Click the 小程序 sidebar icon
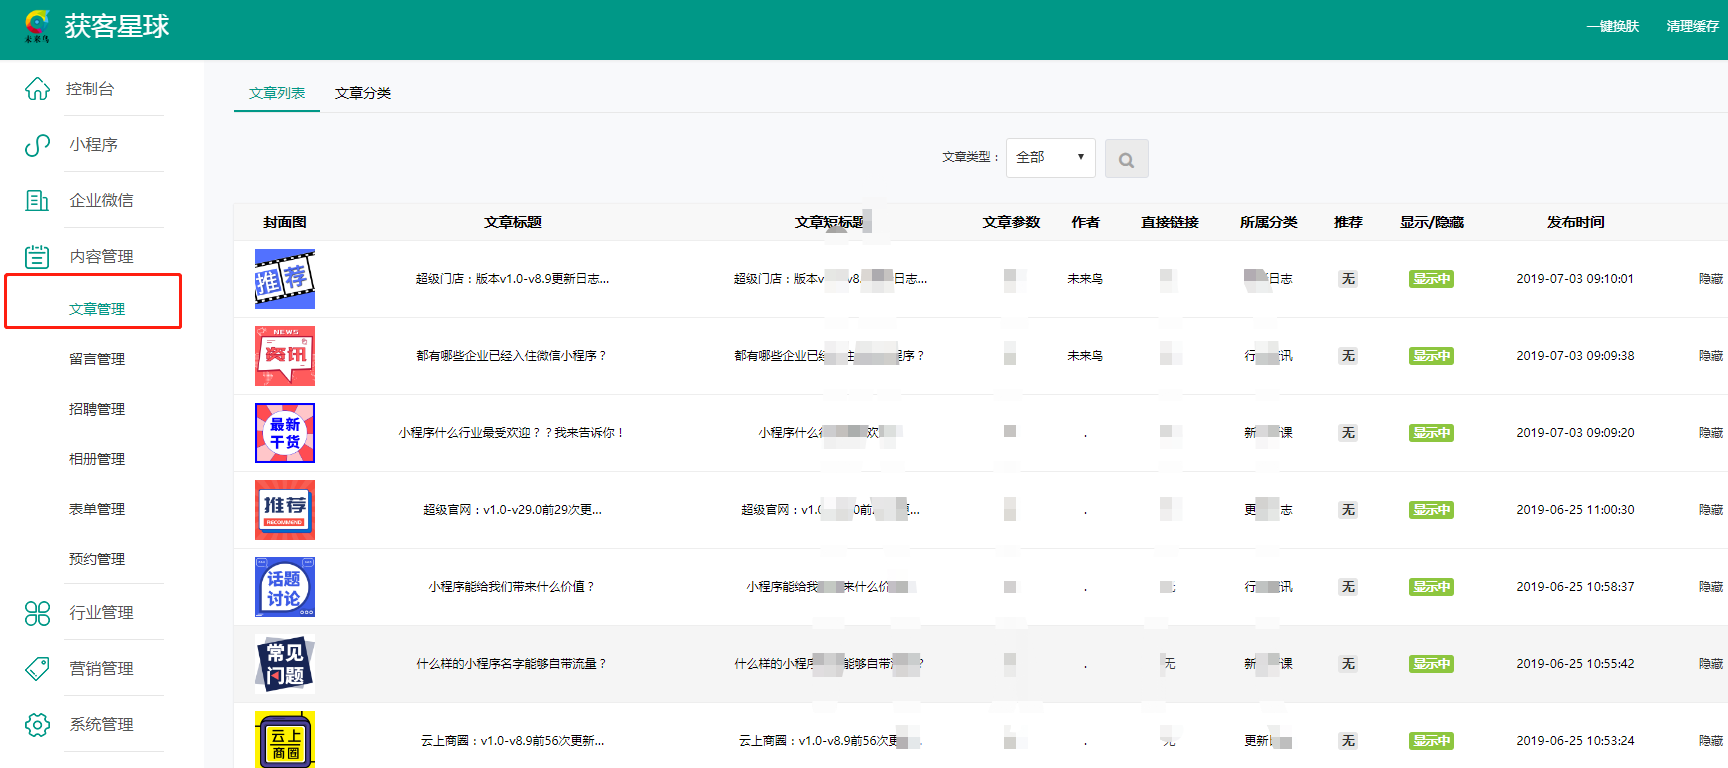Image resolution: width=1728 pixels, height=768 pixels. click(x=37, y=145)
